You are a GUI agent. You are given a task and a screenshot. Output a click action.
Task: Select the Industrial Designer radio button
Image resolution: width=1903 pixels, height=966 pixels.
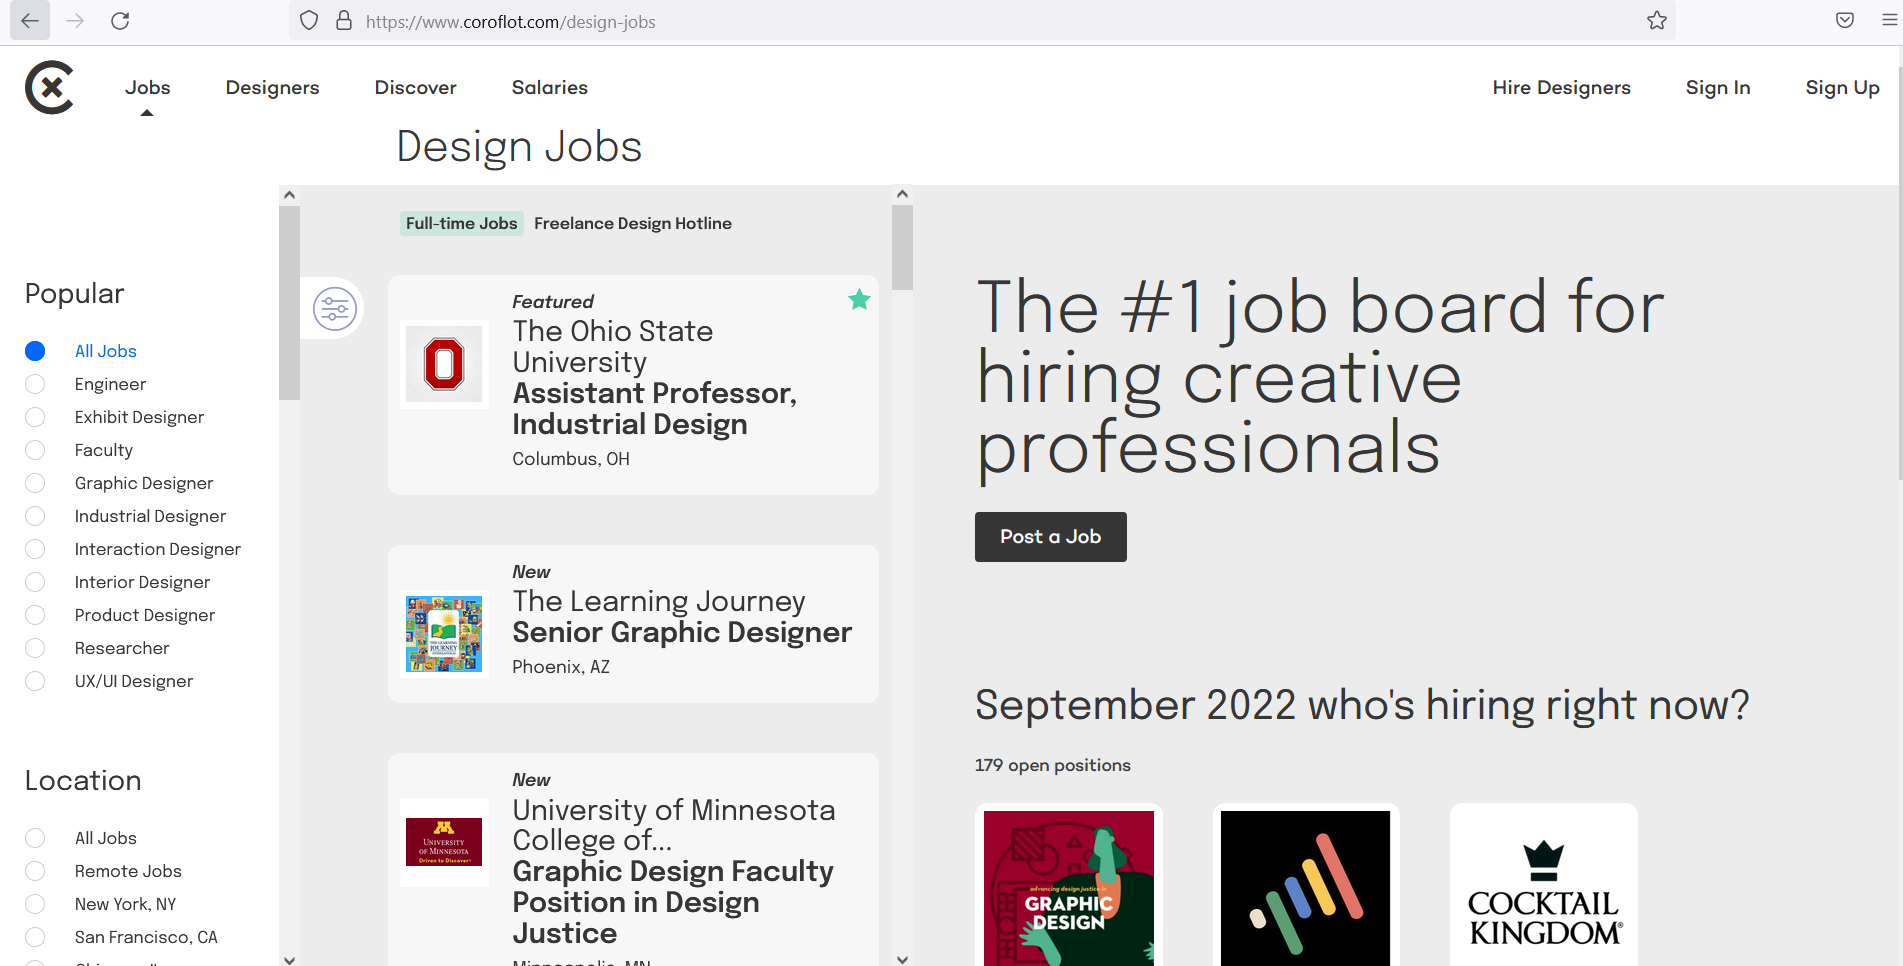click(x=35, y=516)
